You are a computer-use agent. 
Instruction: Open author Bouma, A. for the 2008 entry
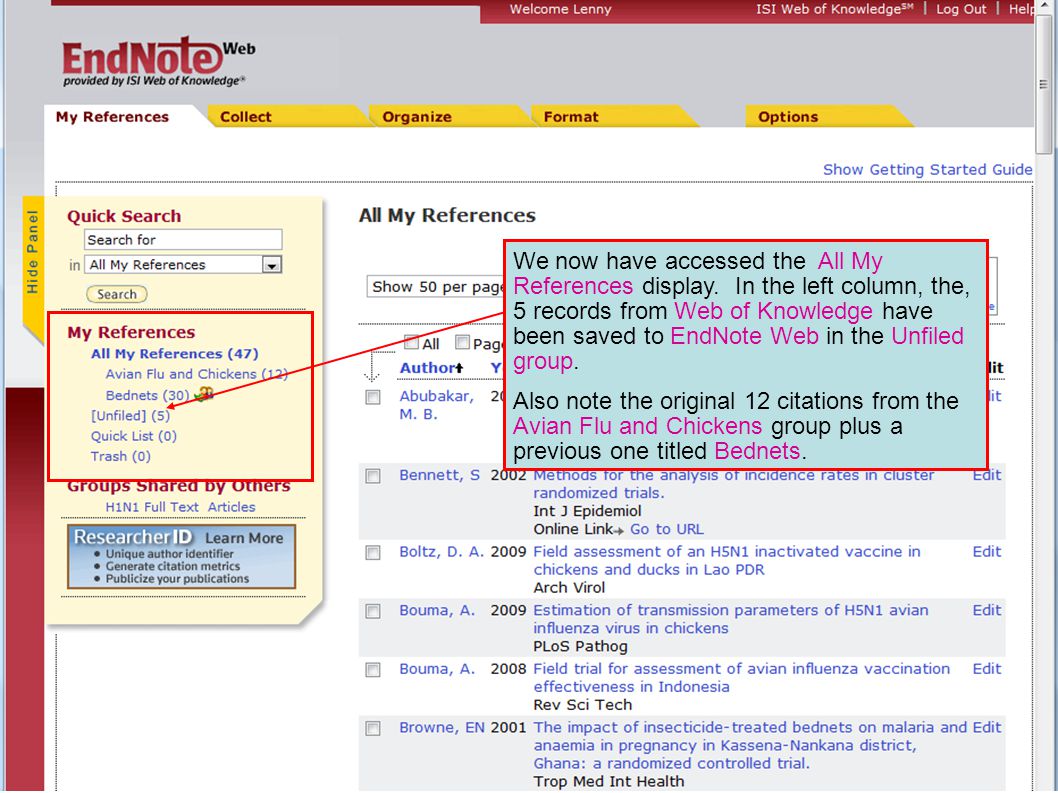point(437,669)
